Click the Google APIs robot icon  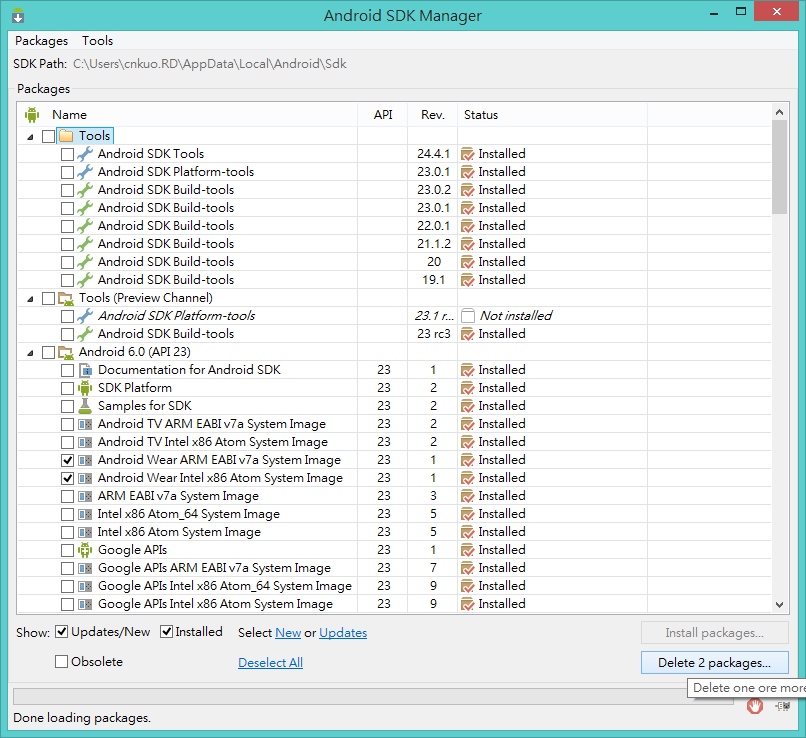tap(85, 550)
